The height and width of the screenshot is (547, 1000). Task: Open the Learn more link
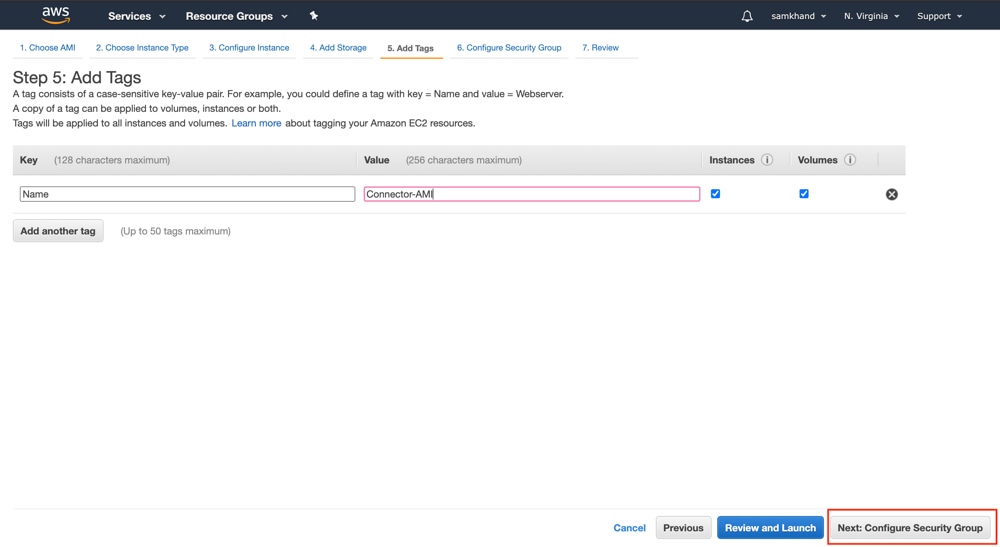point(256,123)
